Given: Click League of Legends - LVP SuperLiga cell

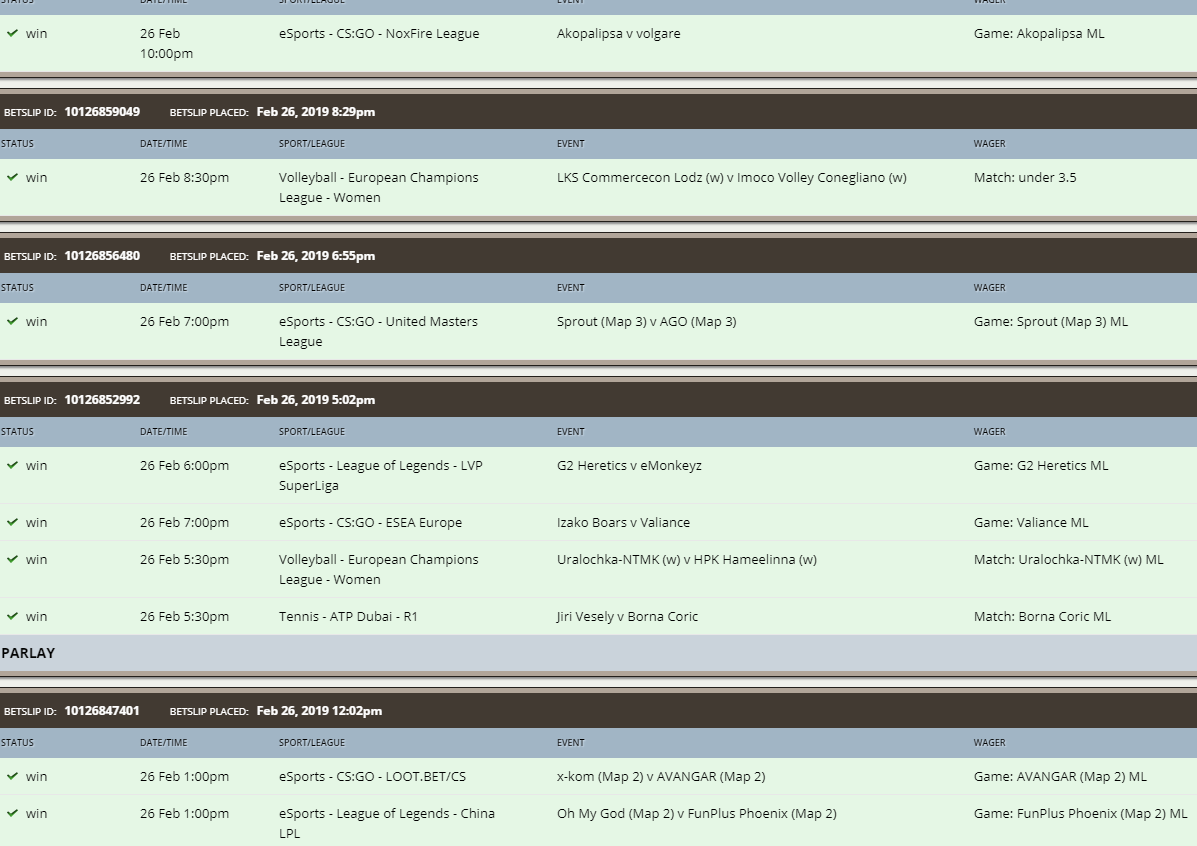Looking at the screenshot, I should (x=380, y=475).
